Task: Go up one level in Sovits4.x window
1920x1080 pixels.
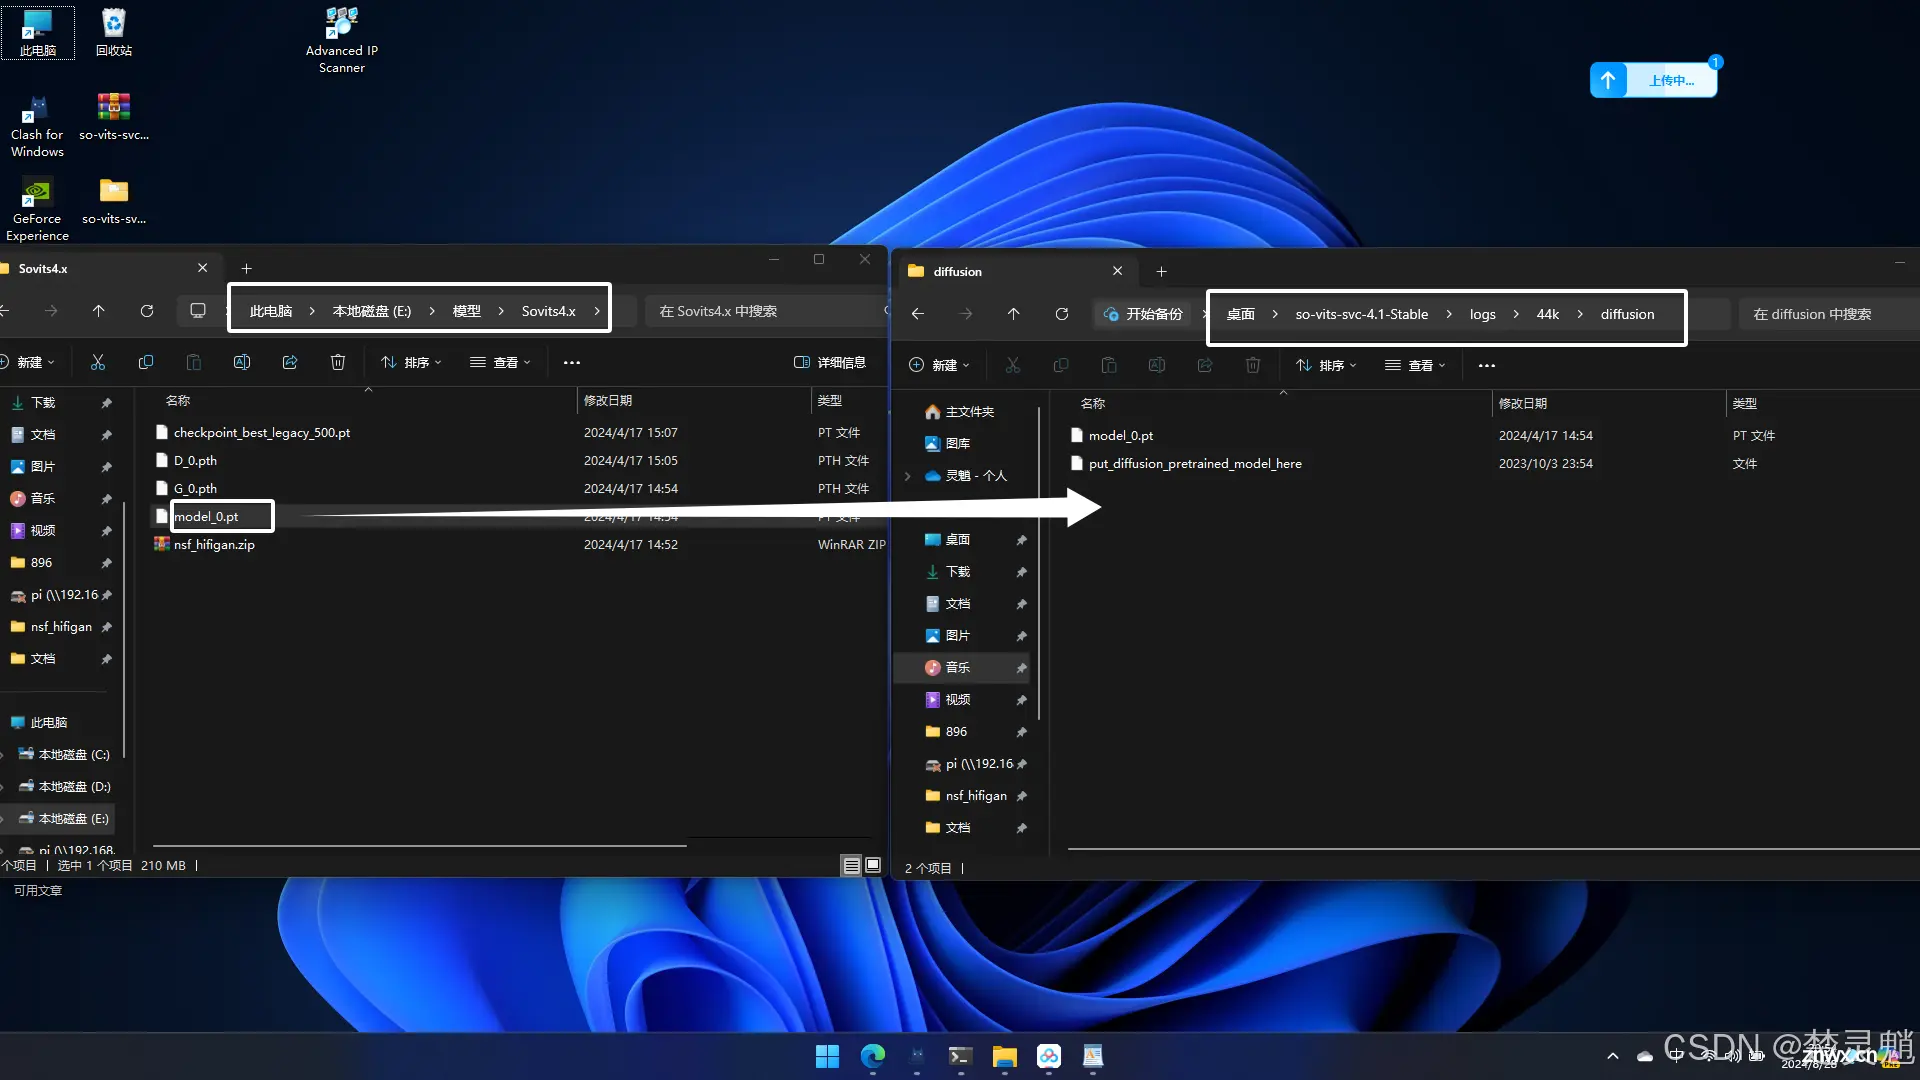Action: 98,311
